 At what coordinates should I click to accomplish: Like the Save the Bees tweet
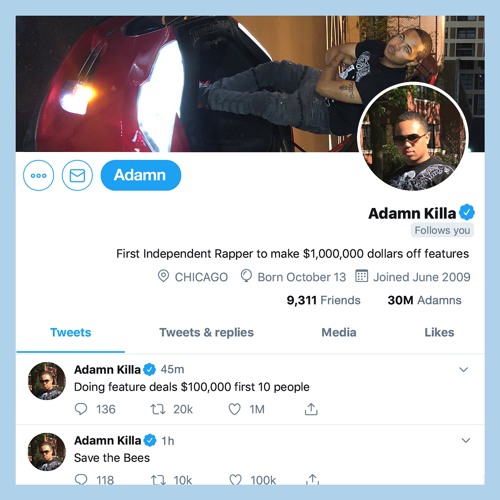tap(235, 480)
